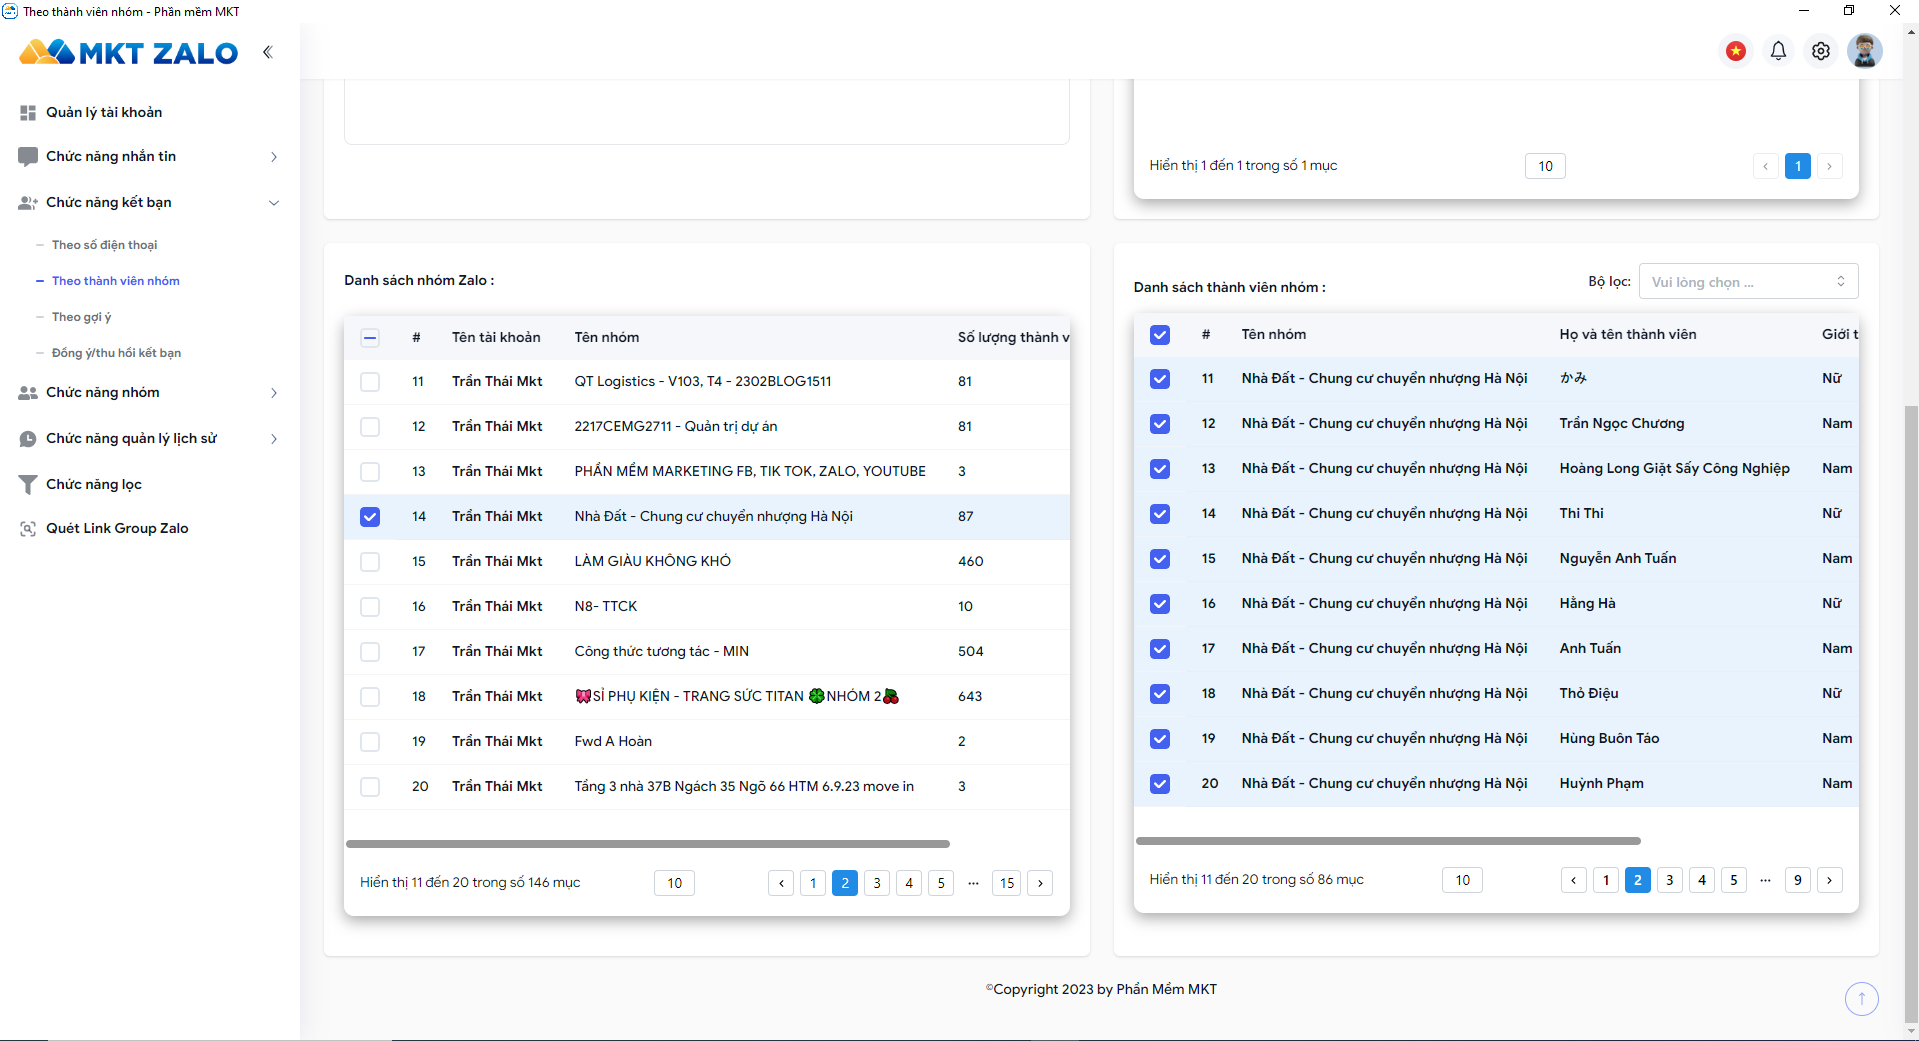This screenshot has width=1919, height=1041.
Task: Open settings via the gear icon
Action: [x=1821, y=51]
